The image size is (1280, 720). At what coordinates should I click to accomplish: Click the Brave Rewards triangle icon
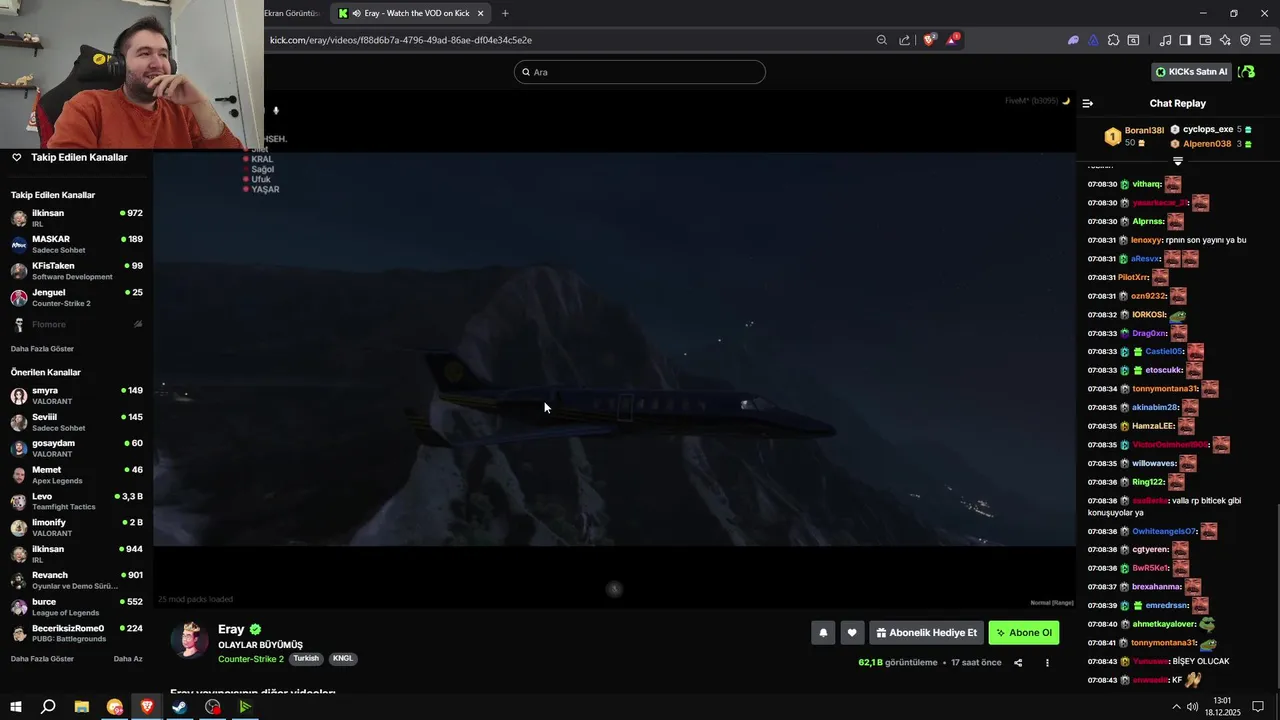coord(952,40)
